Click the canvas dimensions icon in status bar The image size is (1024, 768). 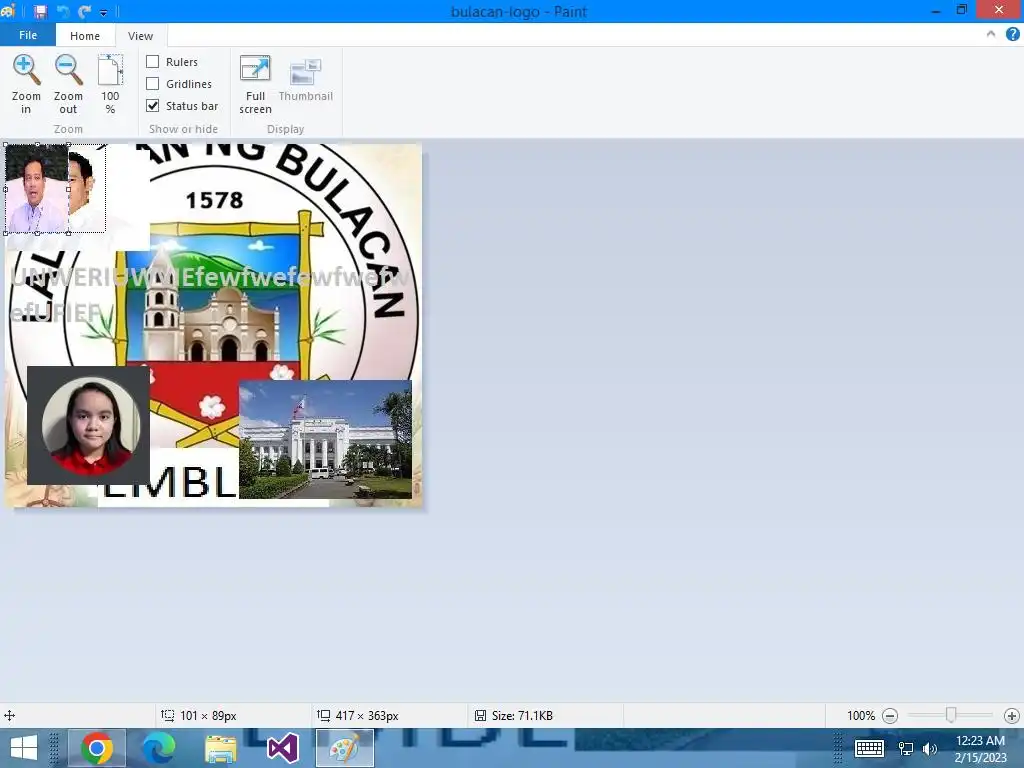pos(323,716)
